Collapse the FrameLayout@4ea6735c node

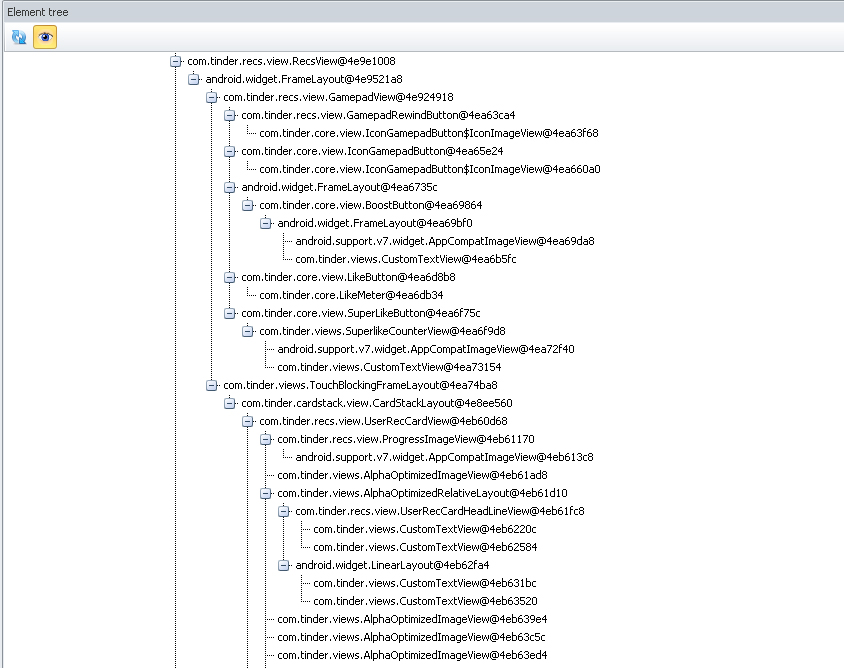tap(230, 187)
